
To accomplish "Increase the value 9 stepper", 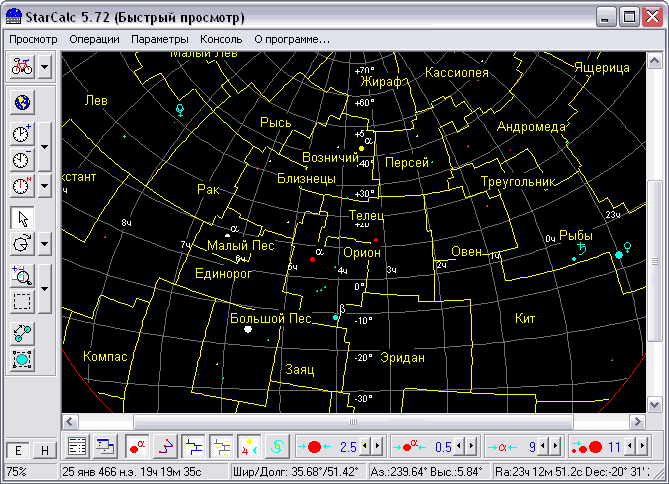I will click(x=556, y=446).
